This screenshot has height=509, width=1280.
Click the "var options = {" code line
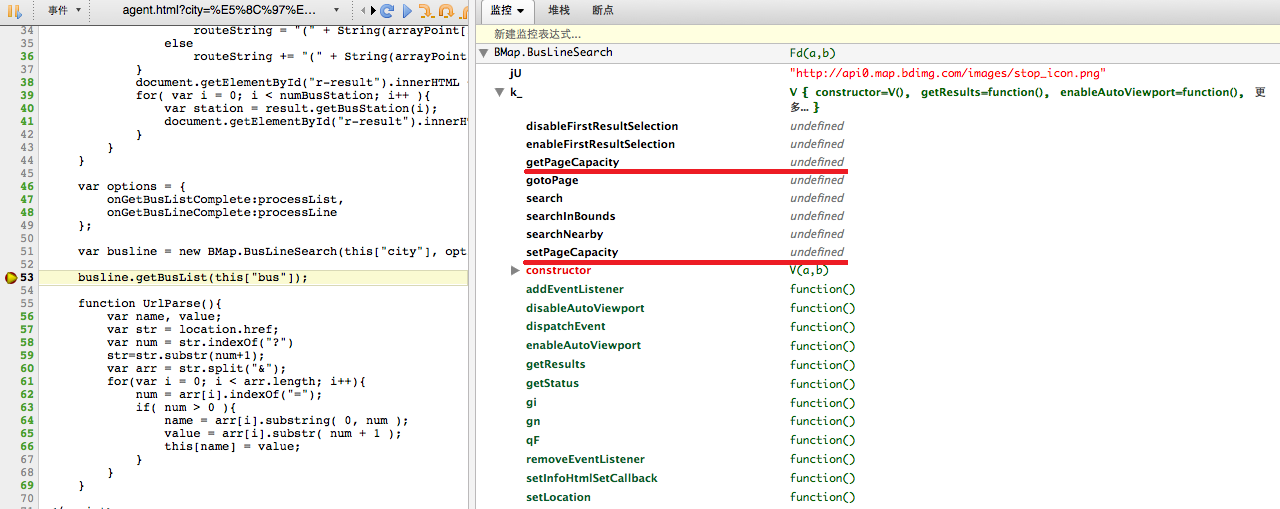click(x=132, y=186)
